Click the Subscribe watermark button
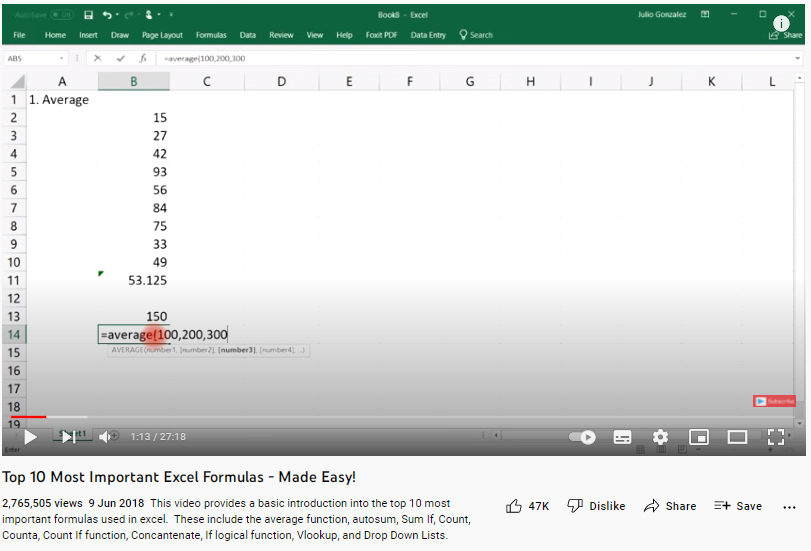The width and height of the screenshot is (811, 551). click(774, 401)
